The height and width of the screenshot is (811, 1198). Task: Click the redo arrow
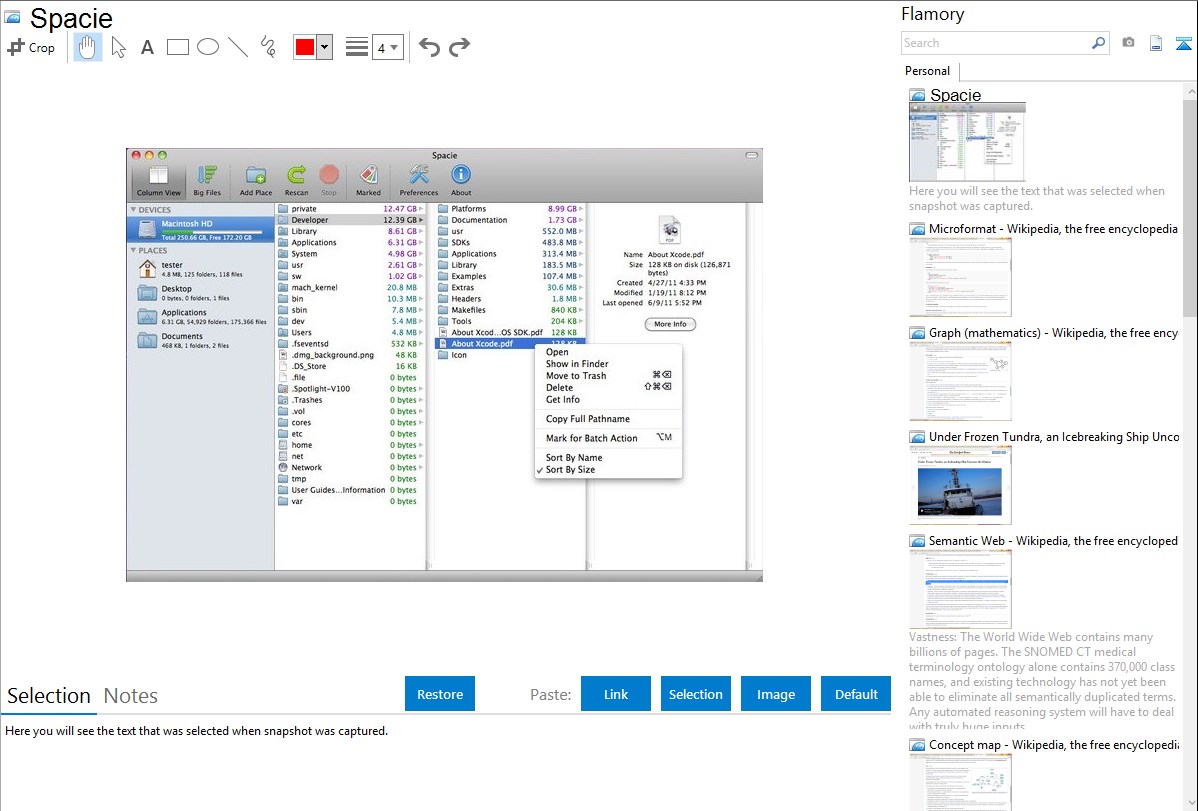tap(459, 47)
